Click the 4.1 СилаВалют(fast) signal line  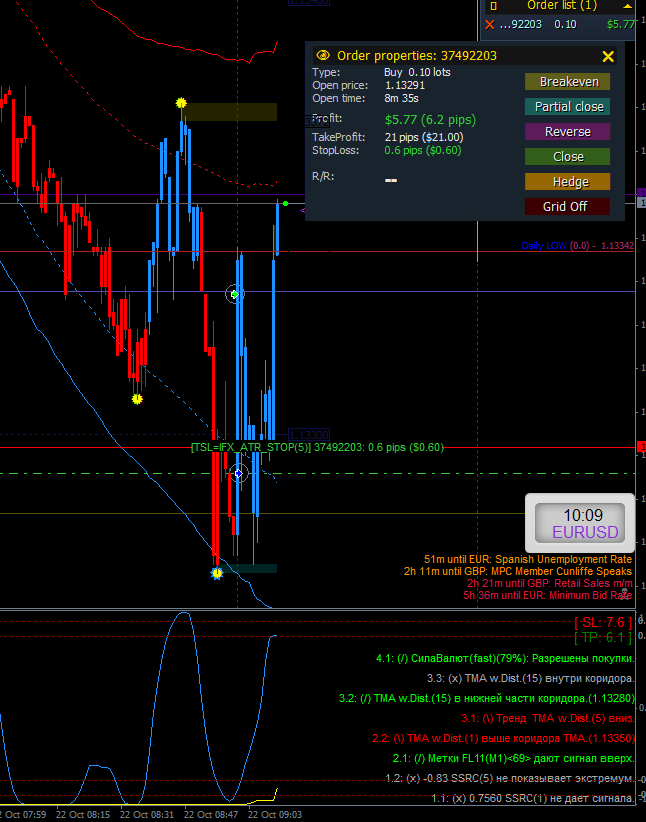coord(505,658)
